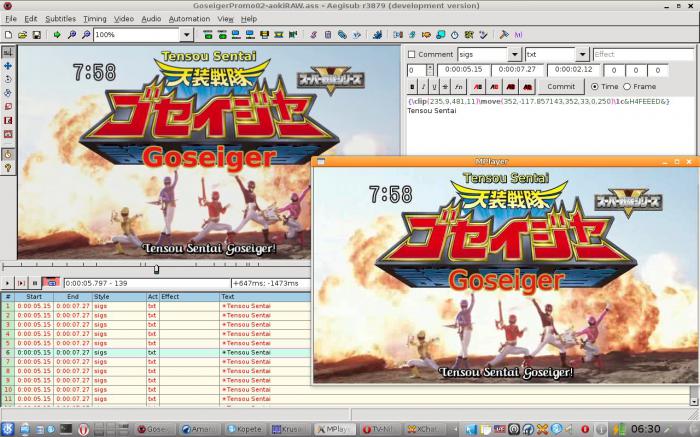Select the rotate Z video tool
The image size is (700, 437).
(8, 79)
